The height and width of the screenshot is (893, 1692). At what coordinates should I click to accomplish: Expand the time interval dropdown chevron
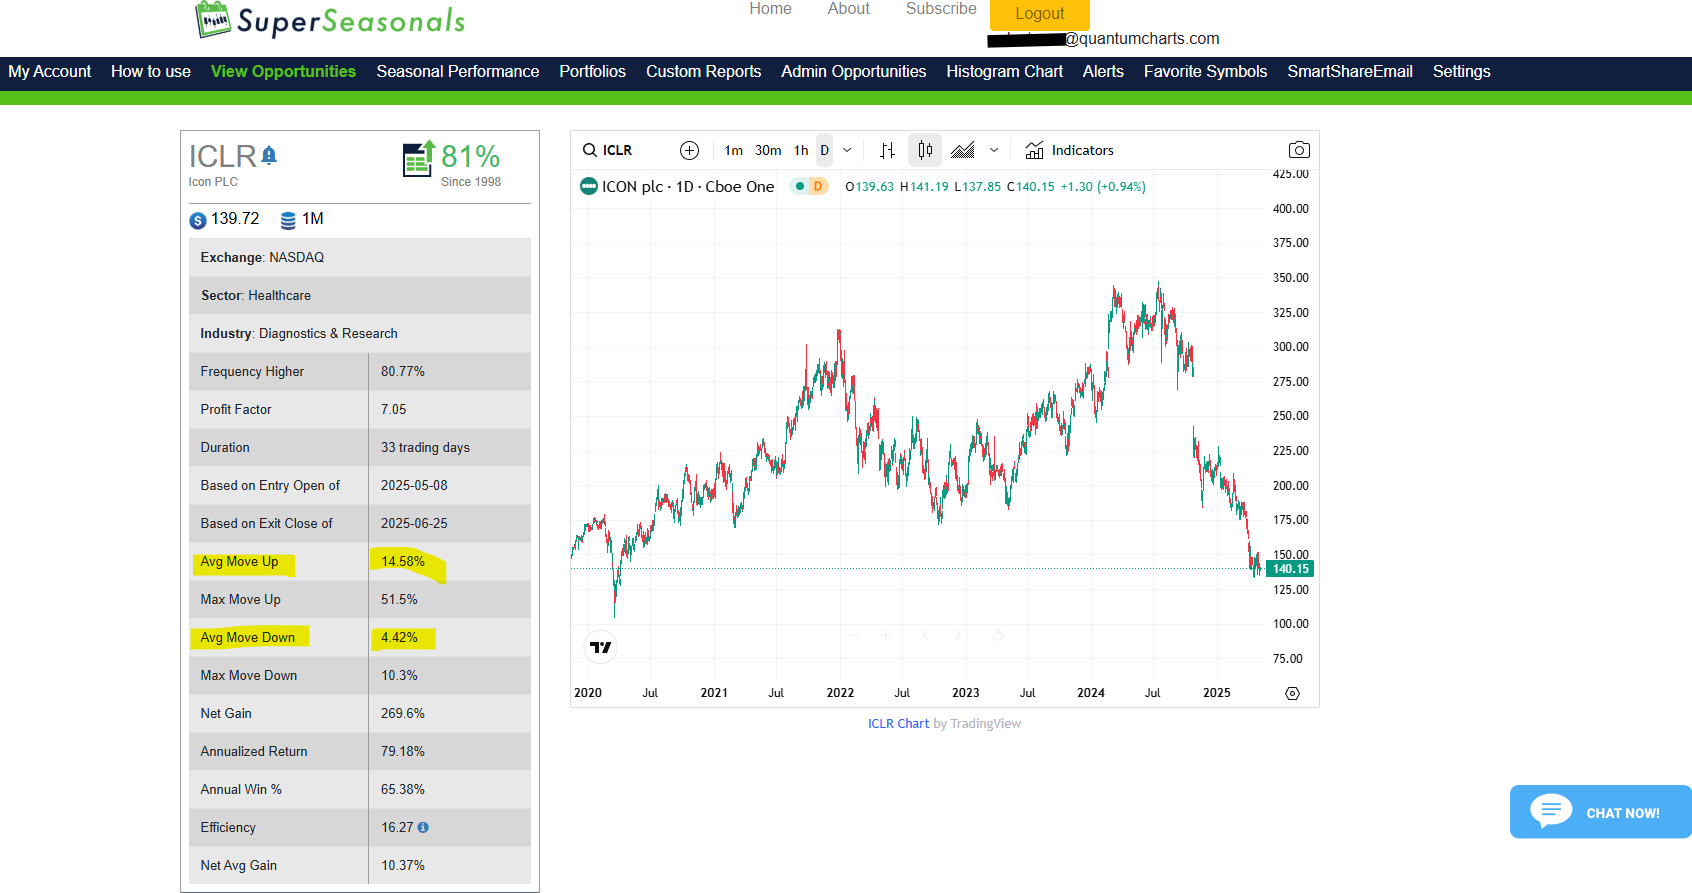847,150
